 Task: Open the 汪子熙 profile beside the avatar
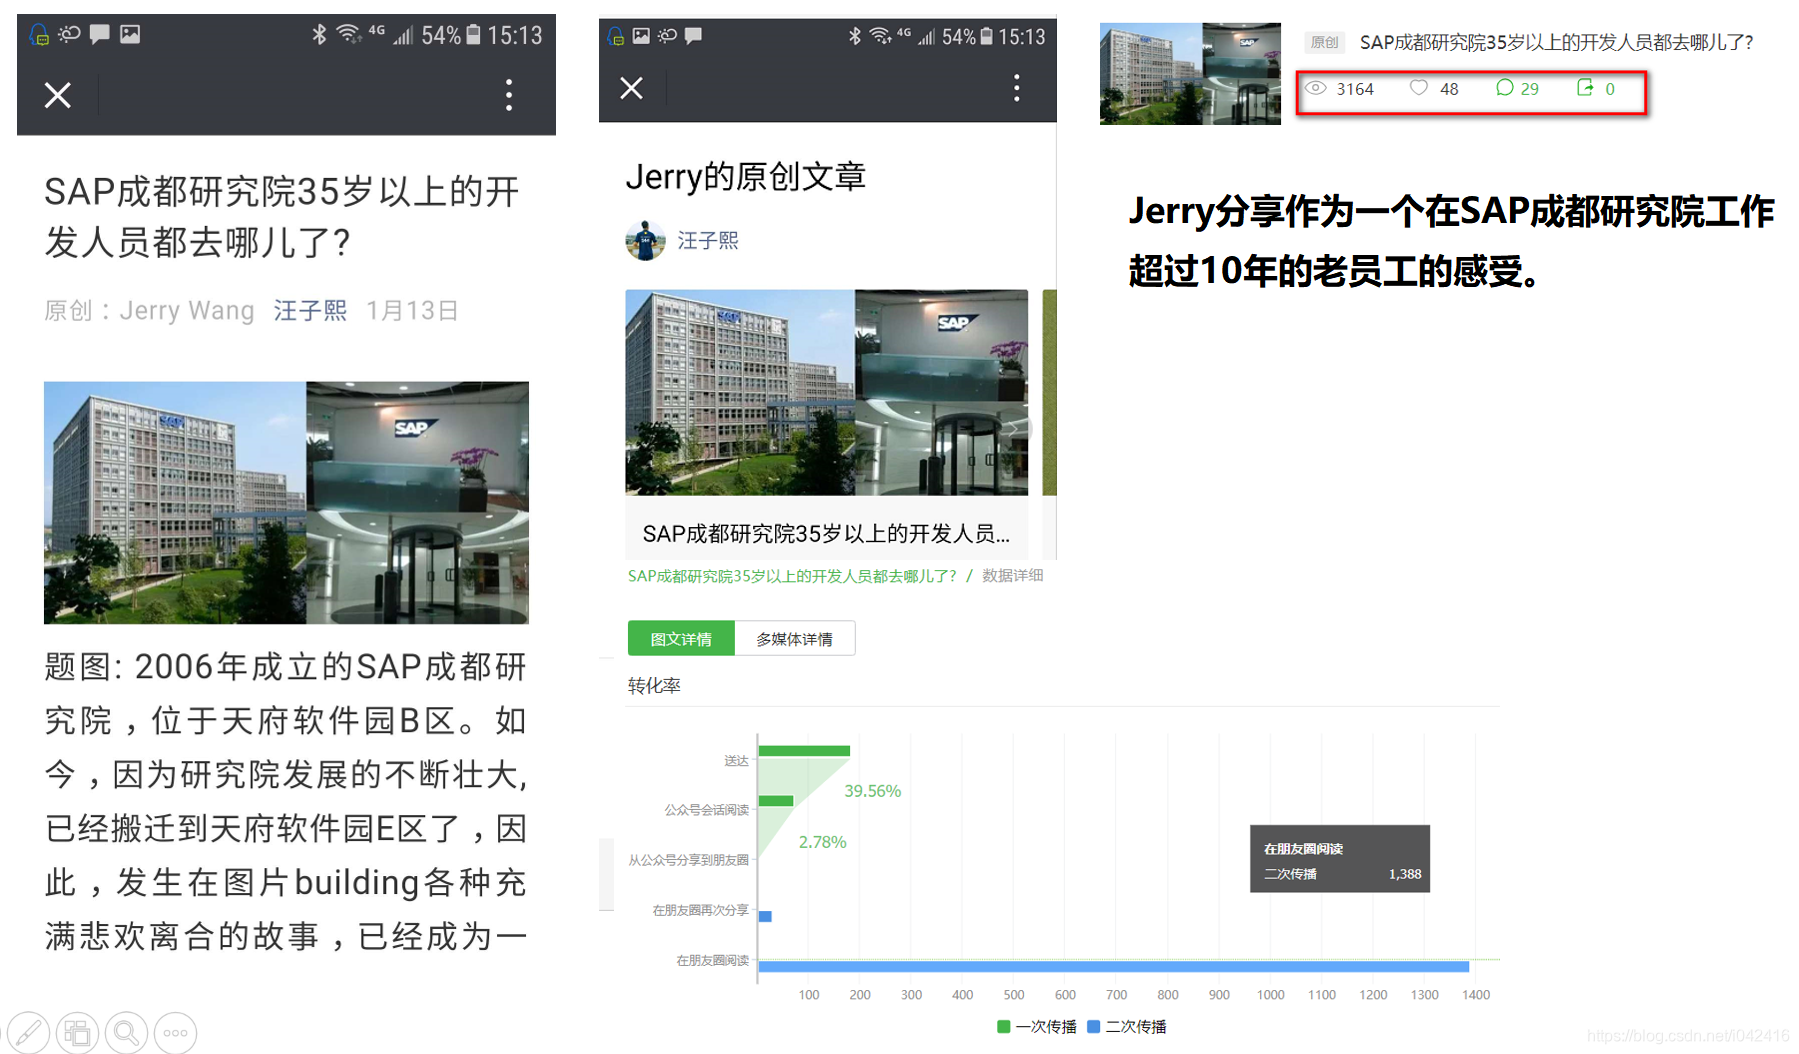pos(708,240)
